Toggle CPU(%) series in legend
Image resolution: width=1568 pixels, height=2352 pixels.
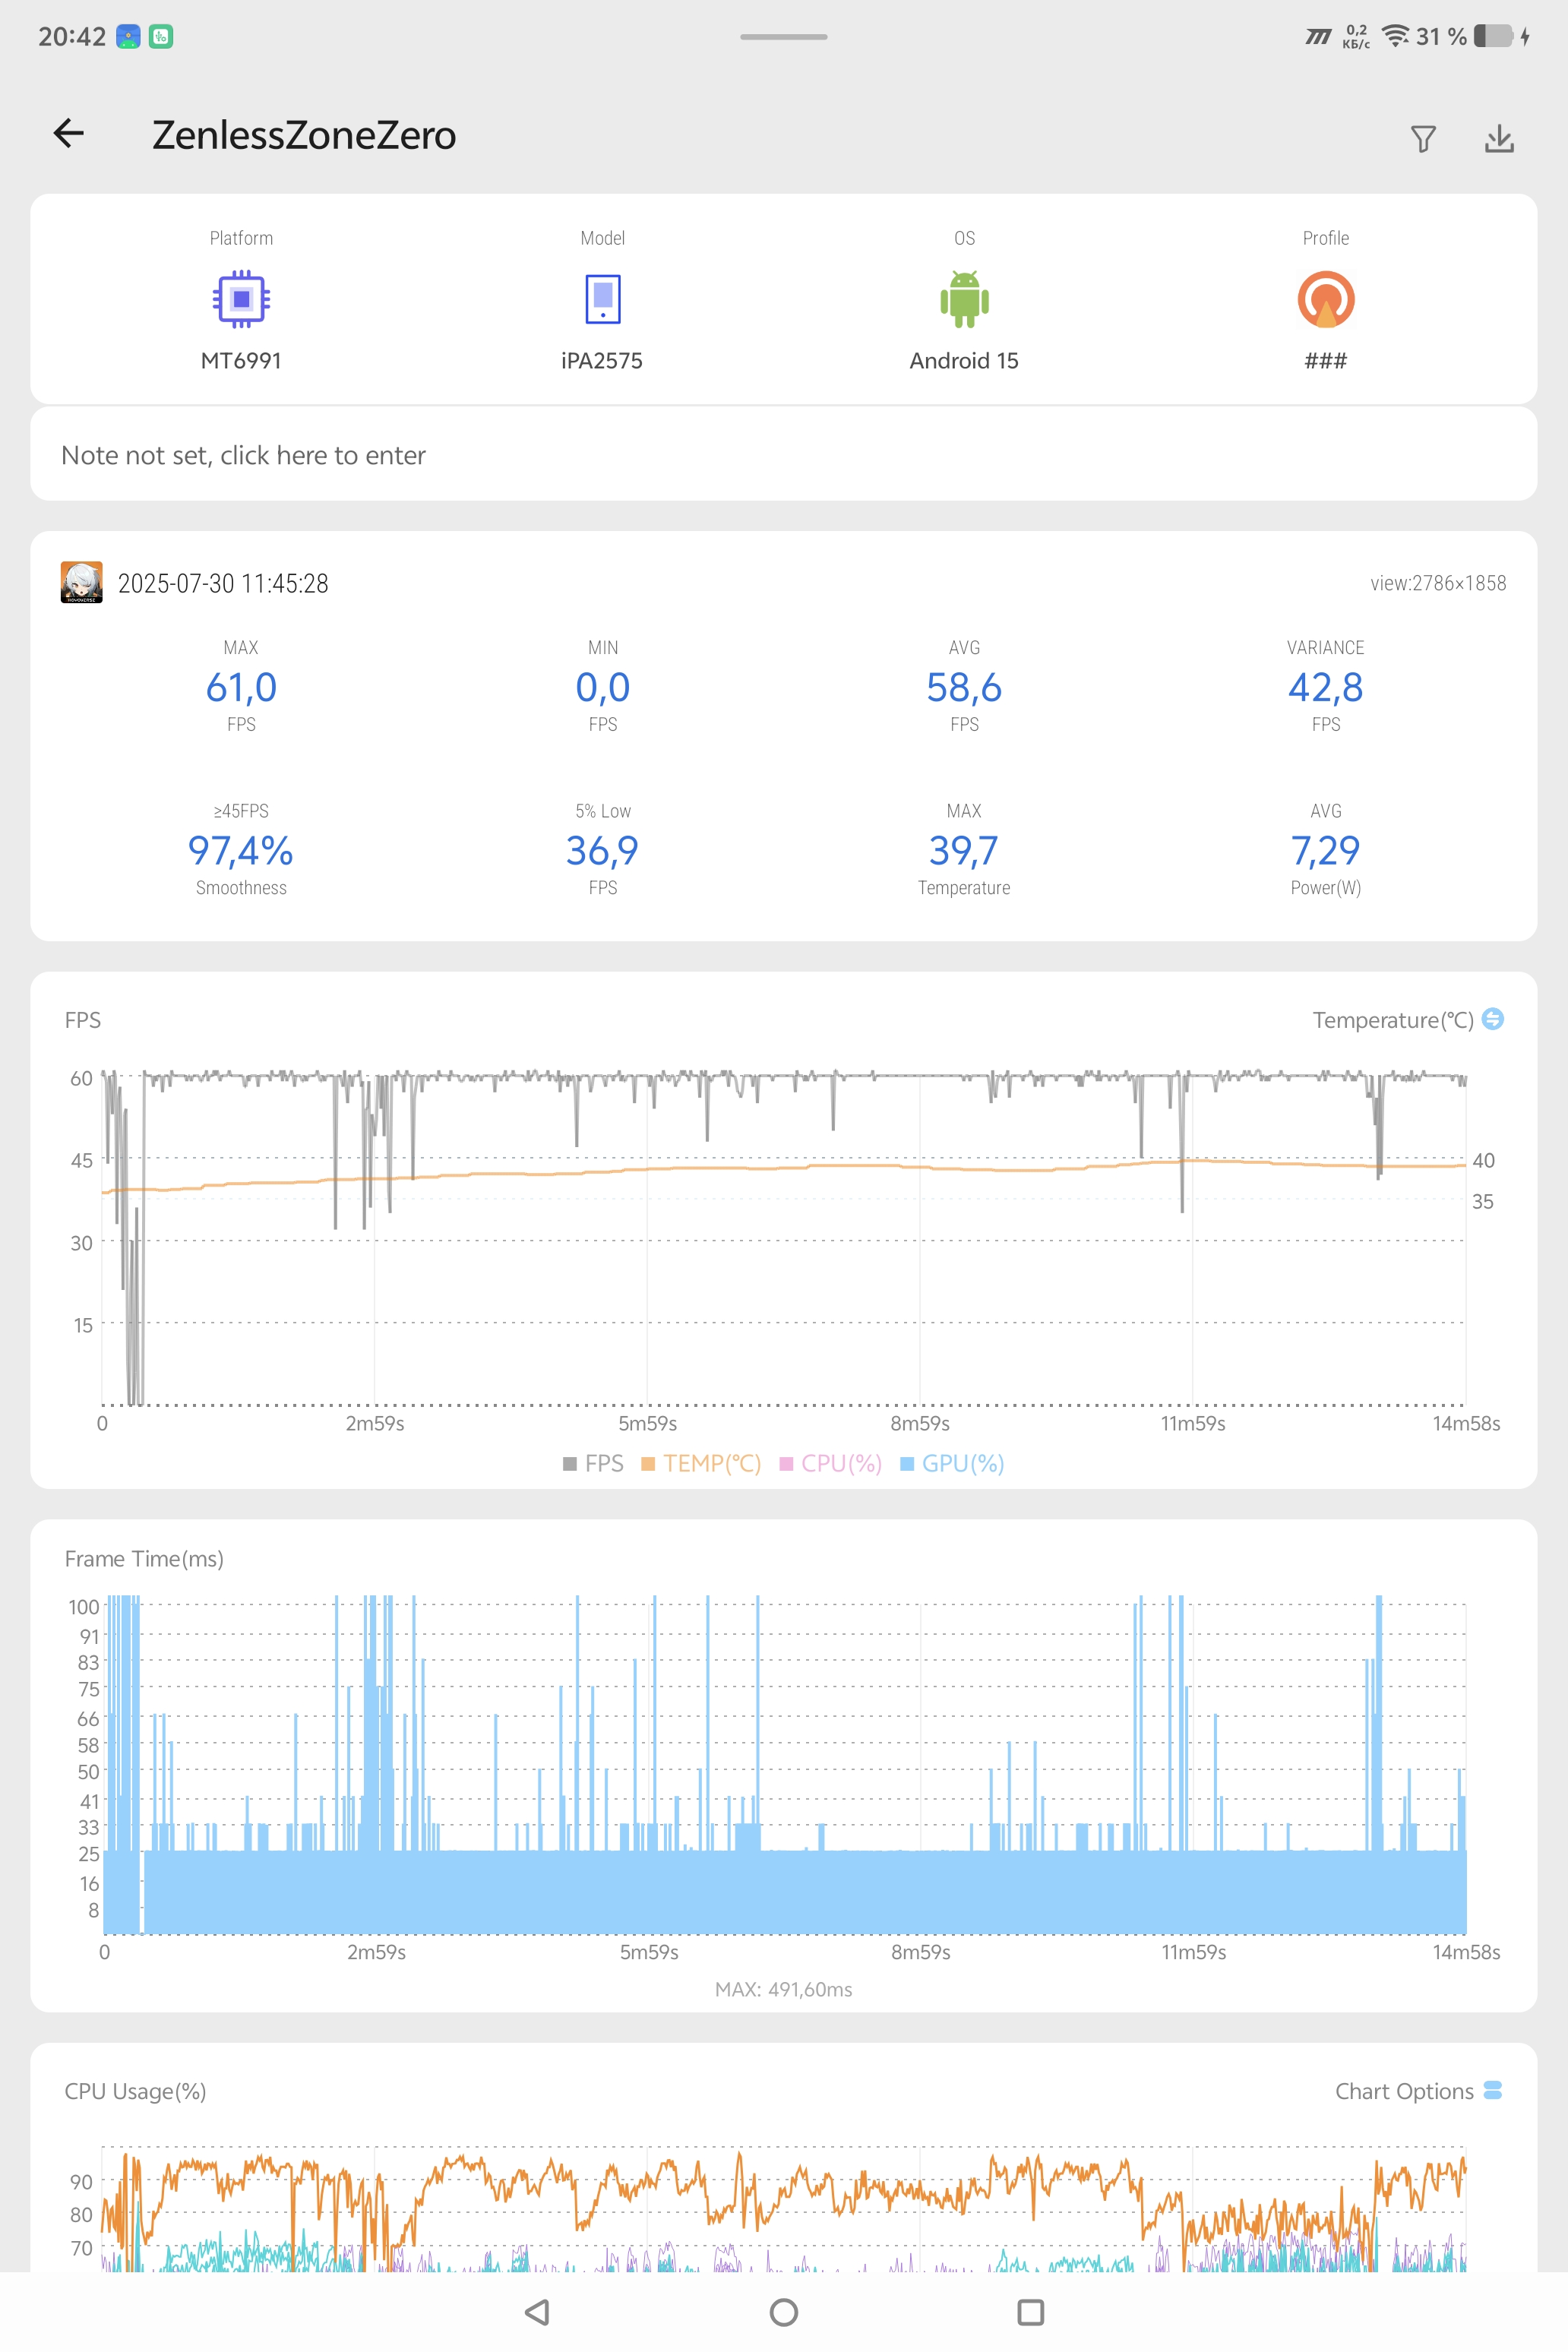(x=830, y=1463)
